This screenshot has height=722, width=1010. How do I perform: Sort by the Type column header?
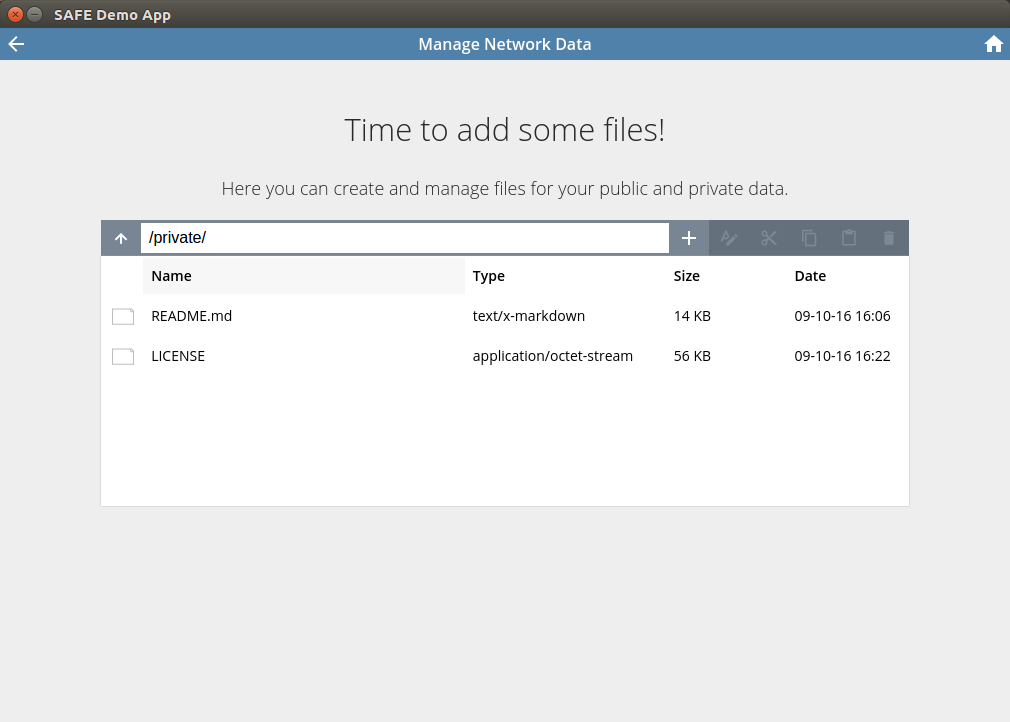488,276
